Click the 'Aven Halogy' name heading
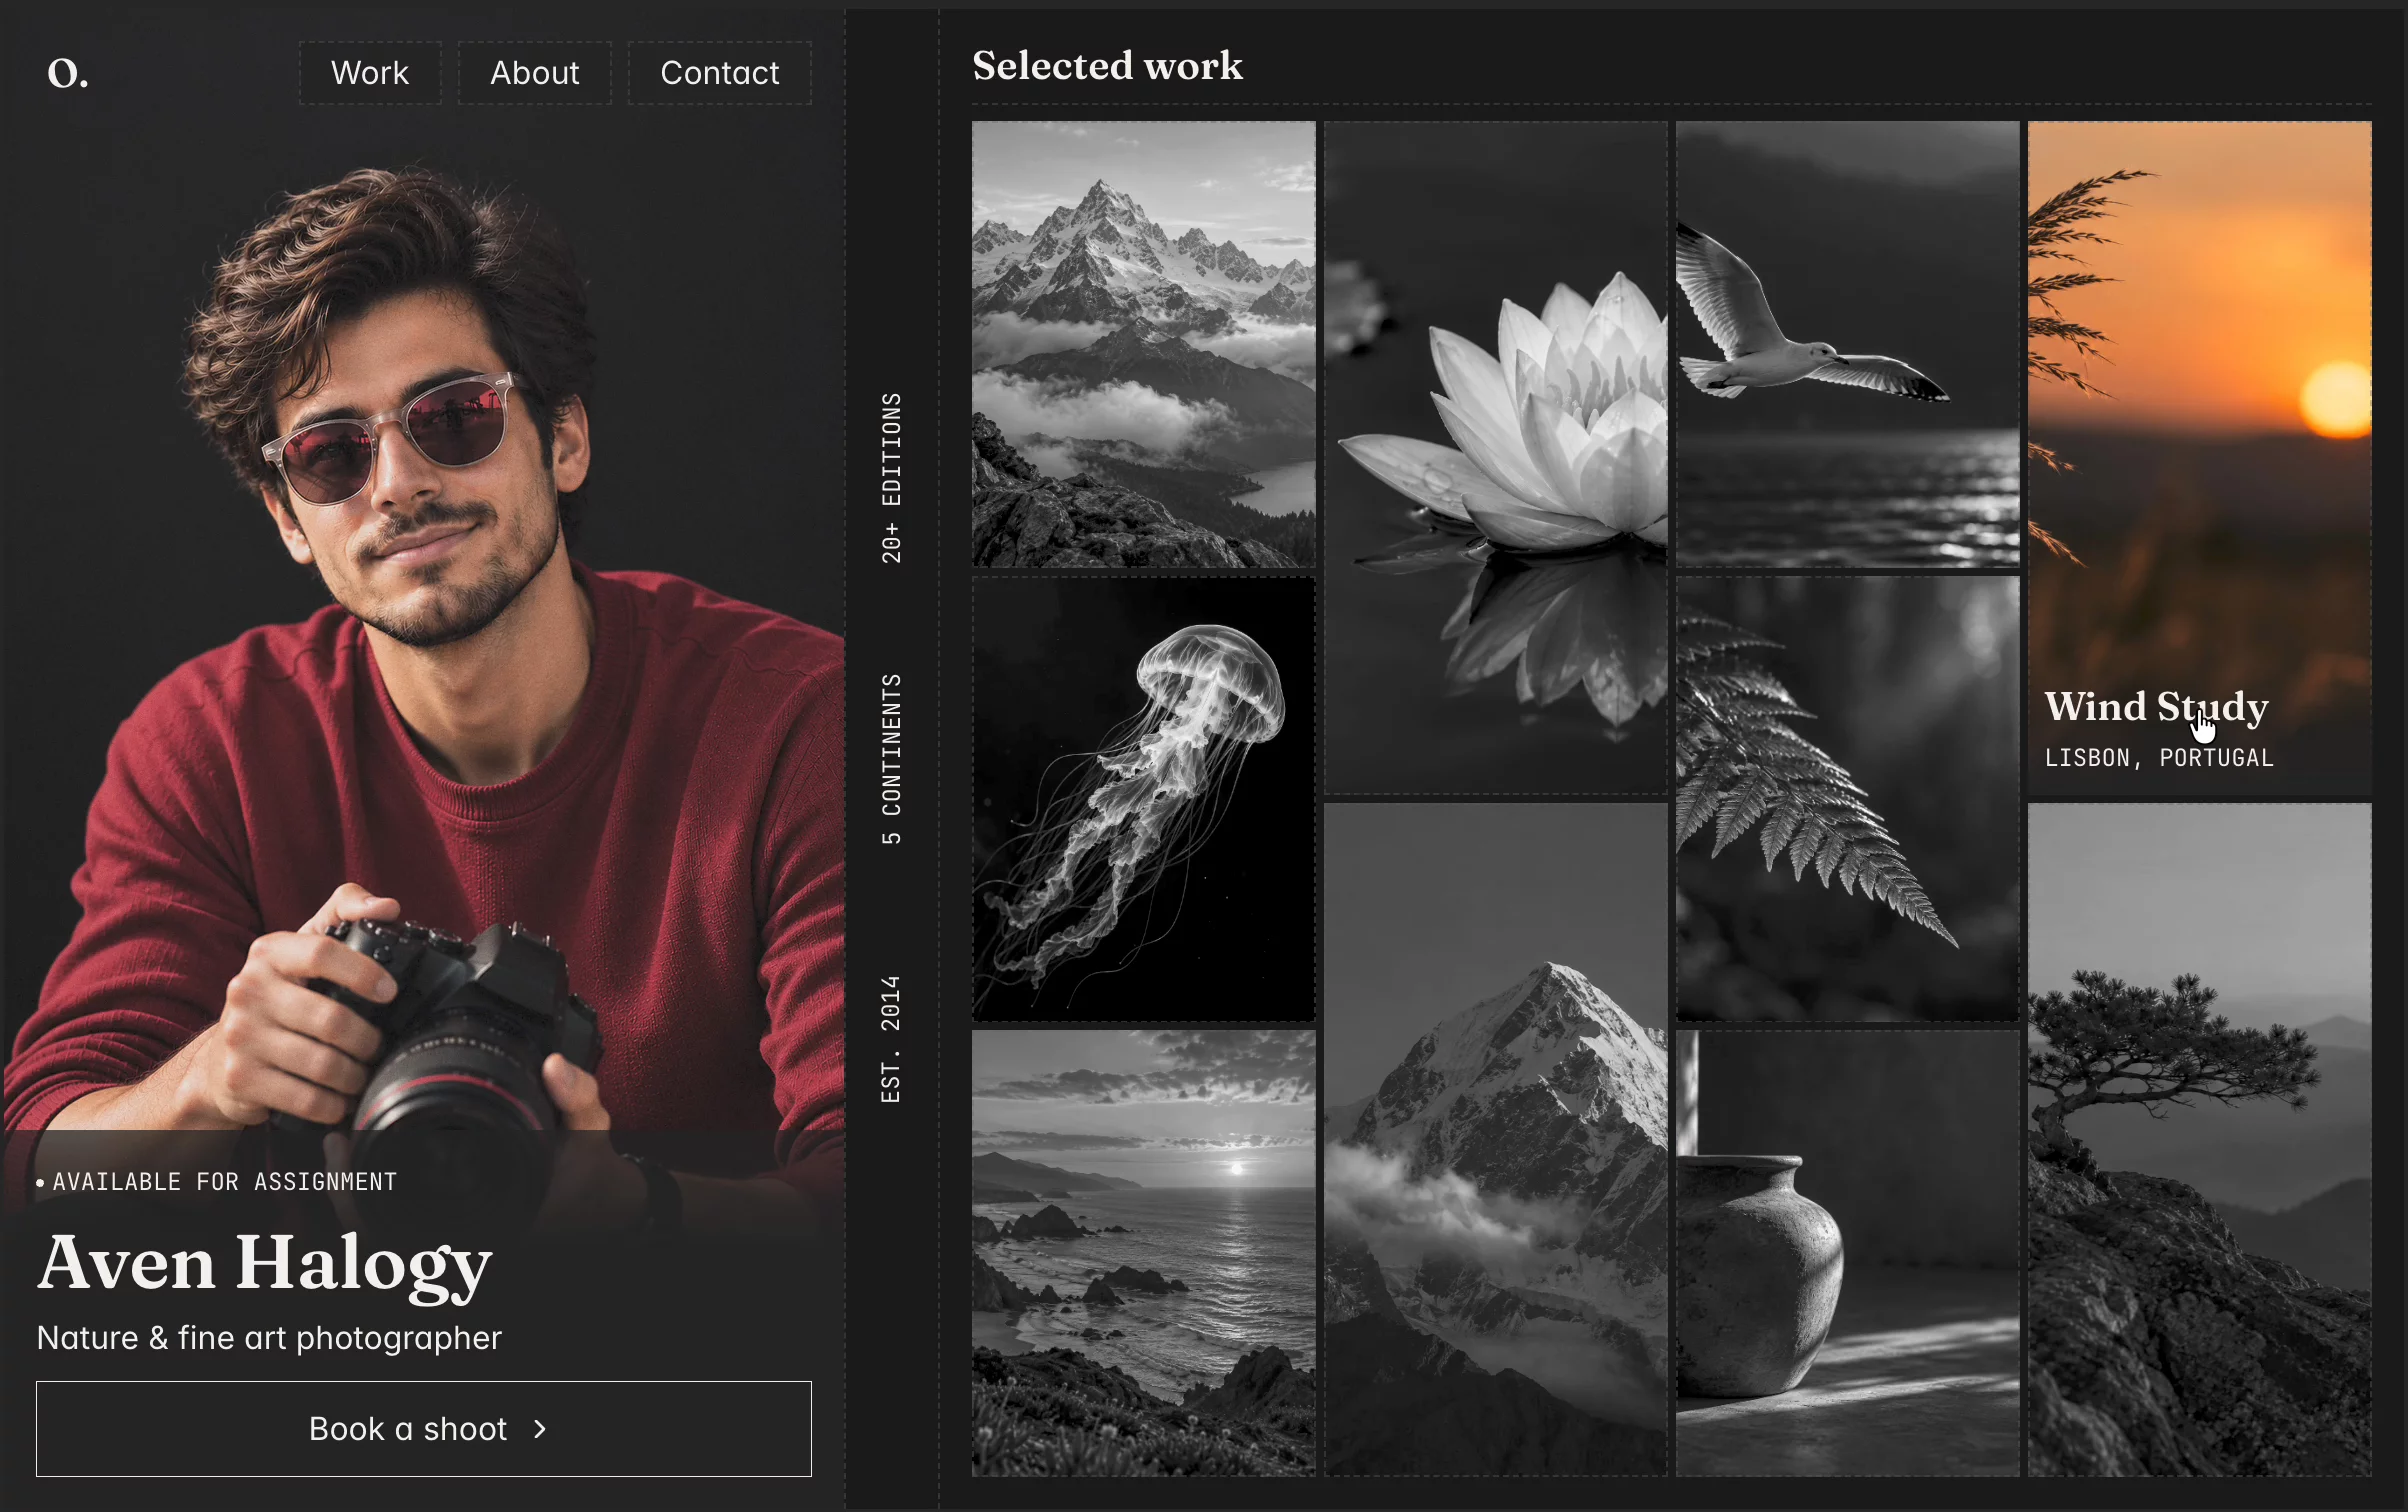2408x1512 pixels. [264, 1264]
